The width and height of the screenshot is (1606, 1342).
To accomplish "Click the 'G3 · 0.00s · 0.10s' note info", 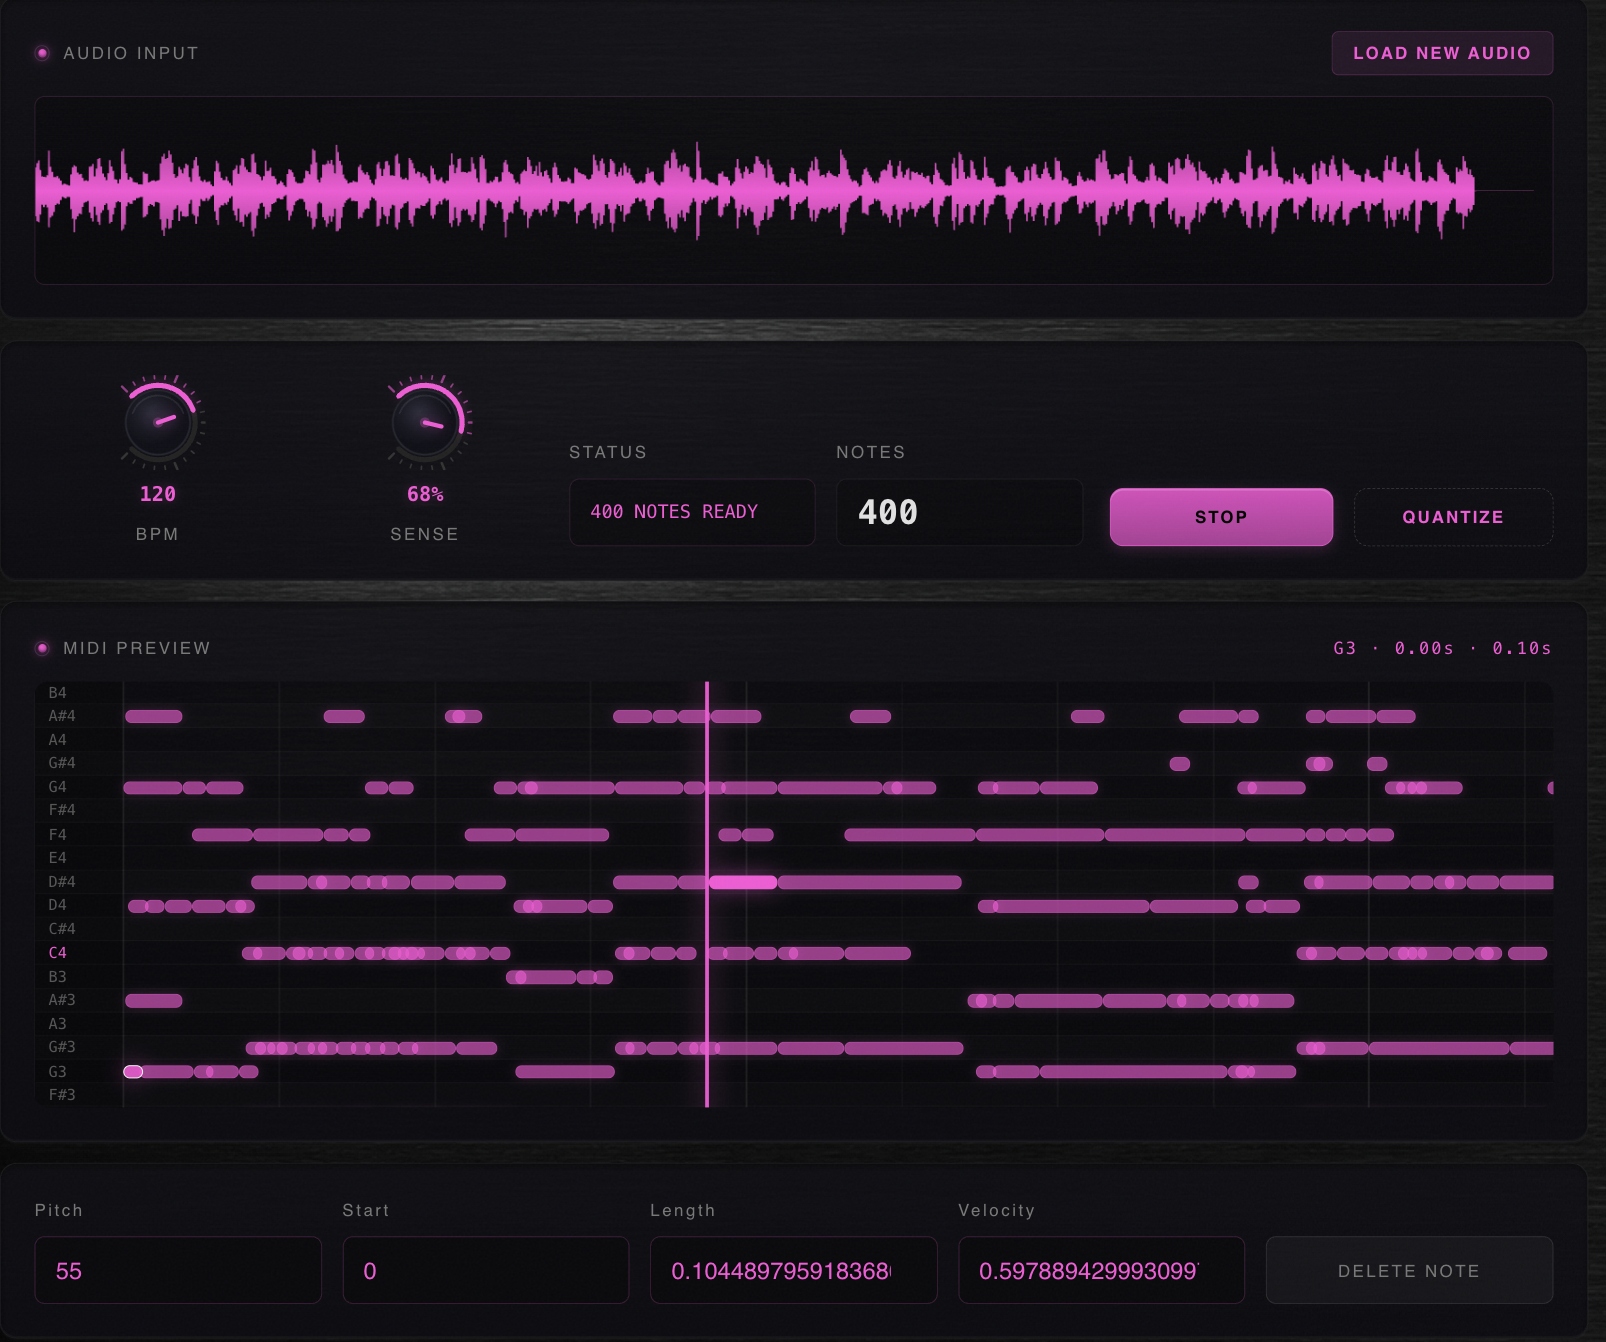I will point(1442,648).
